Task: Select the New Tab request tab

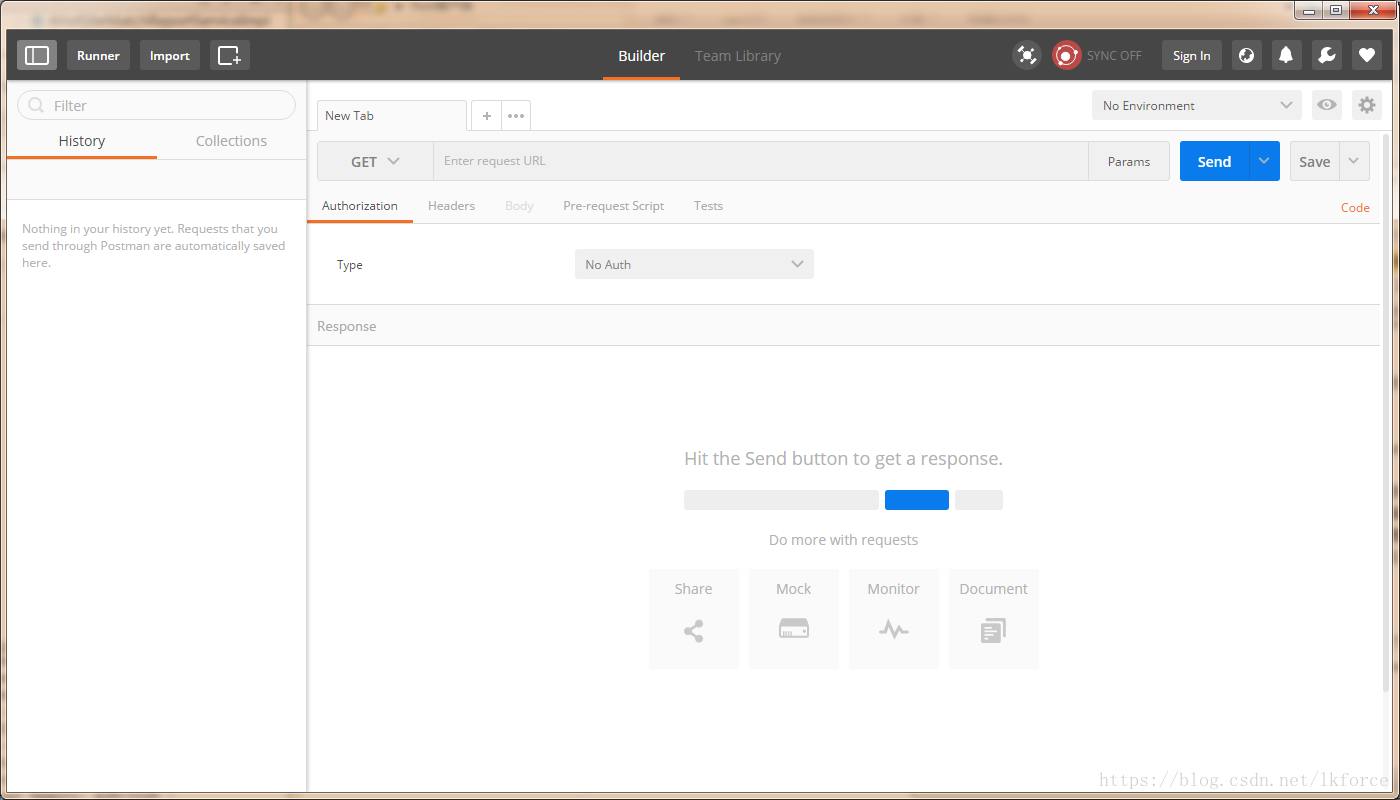Action: (392, 116)
